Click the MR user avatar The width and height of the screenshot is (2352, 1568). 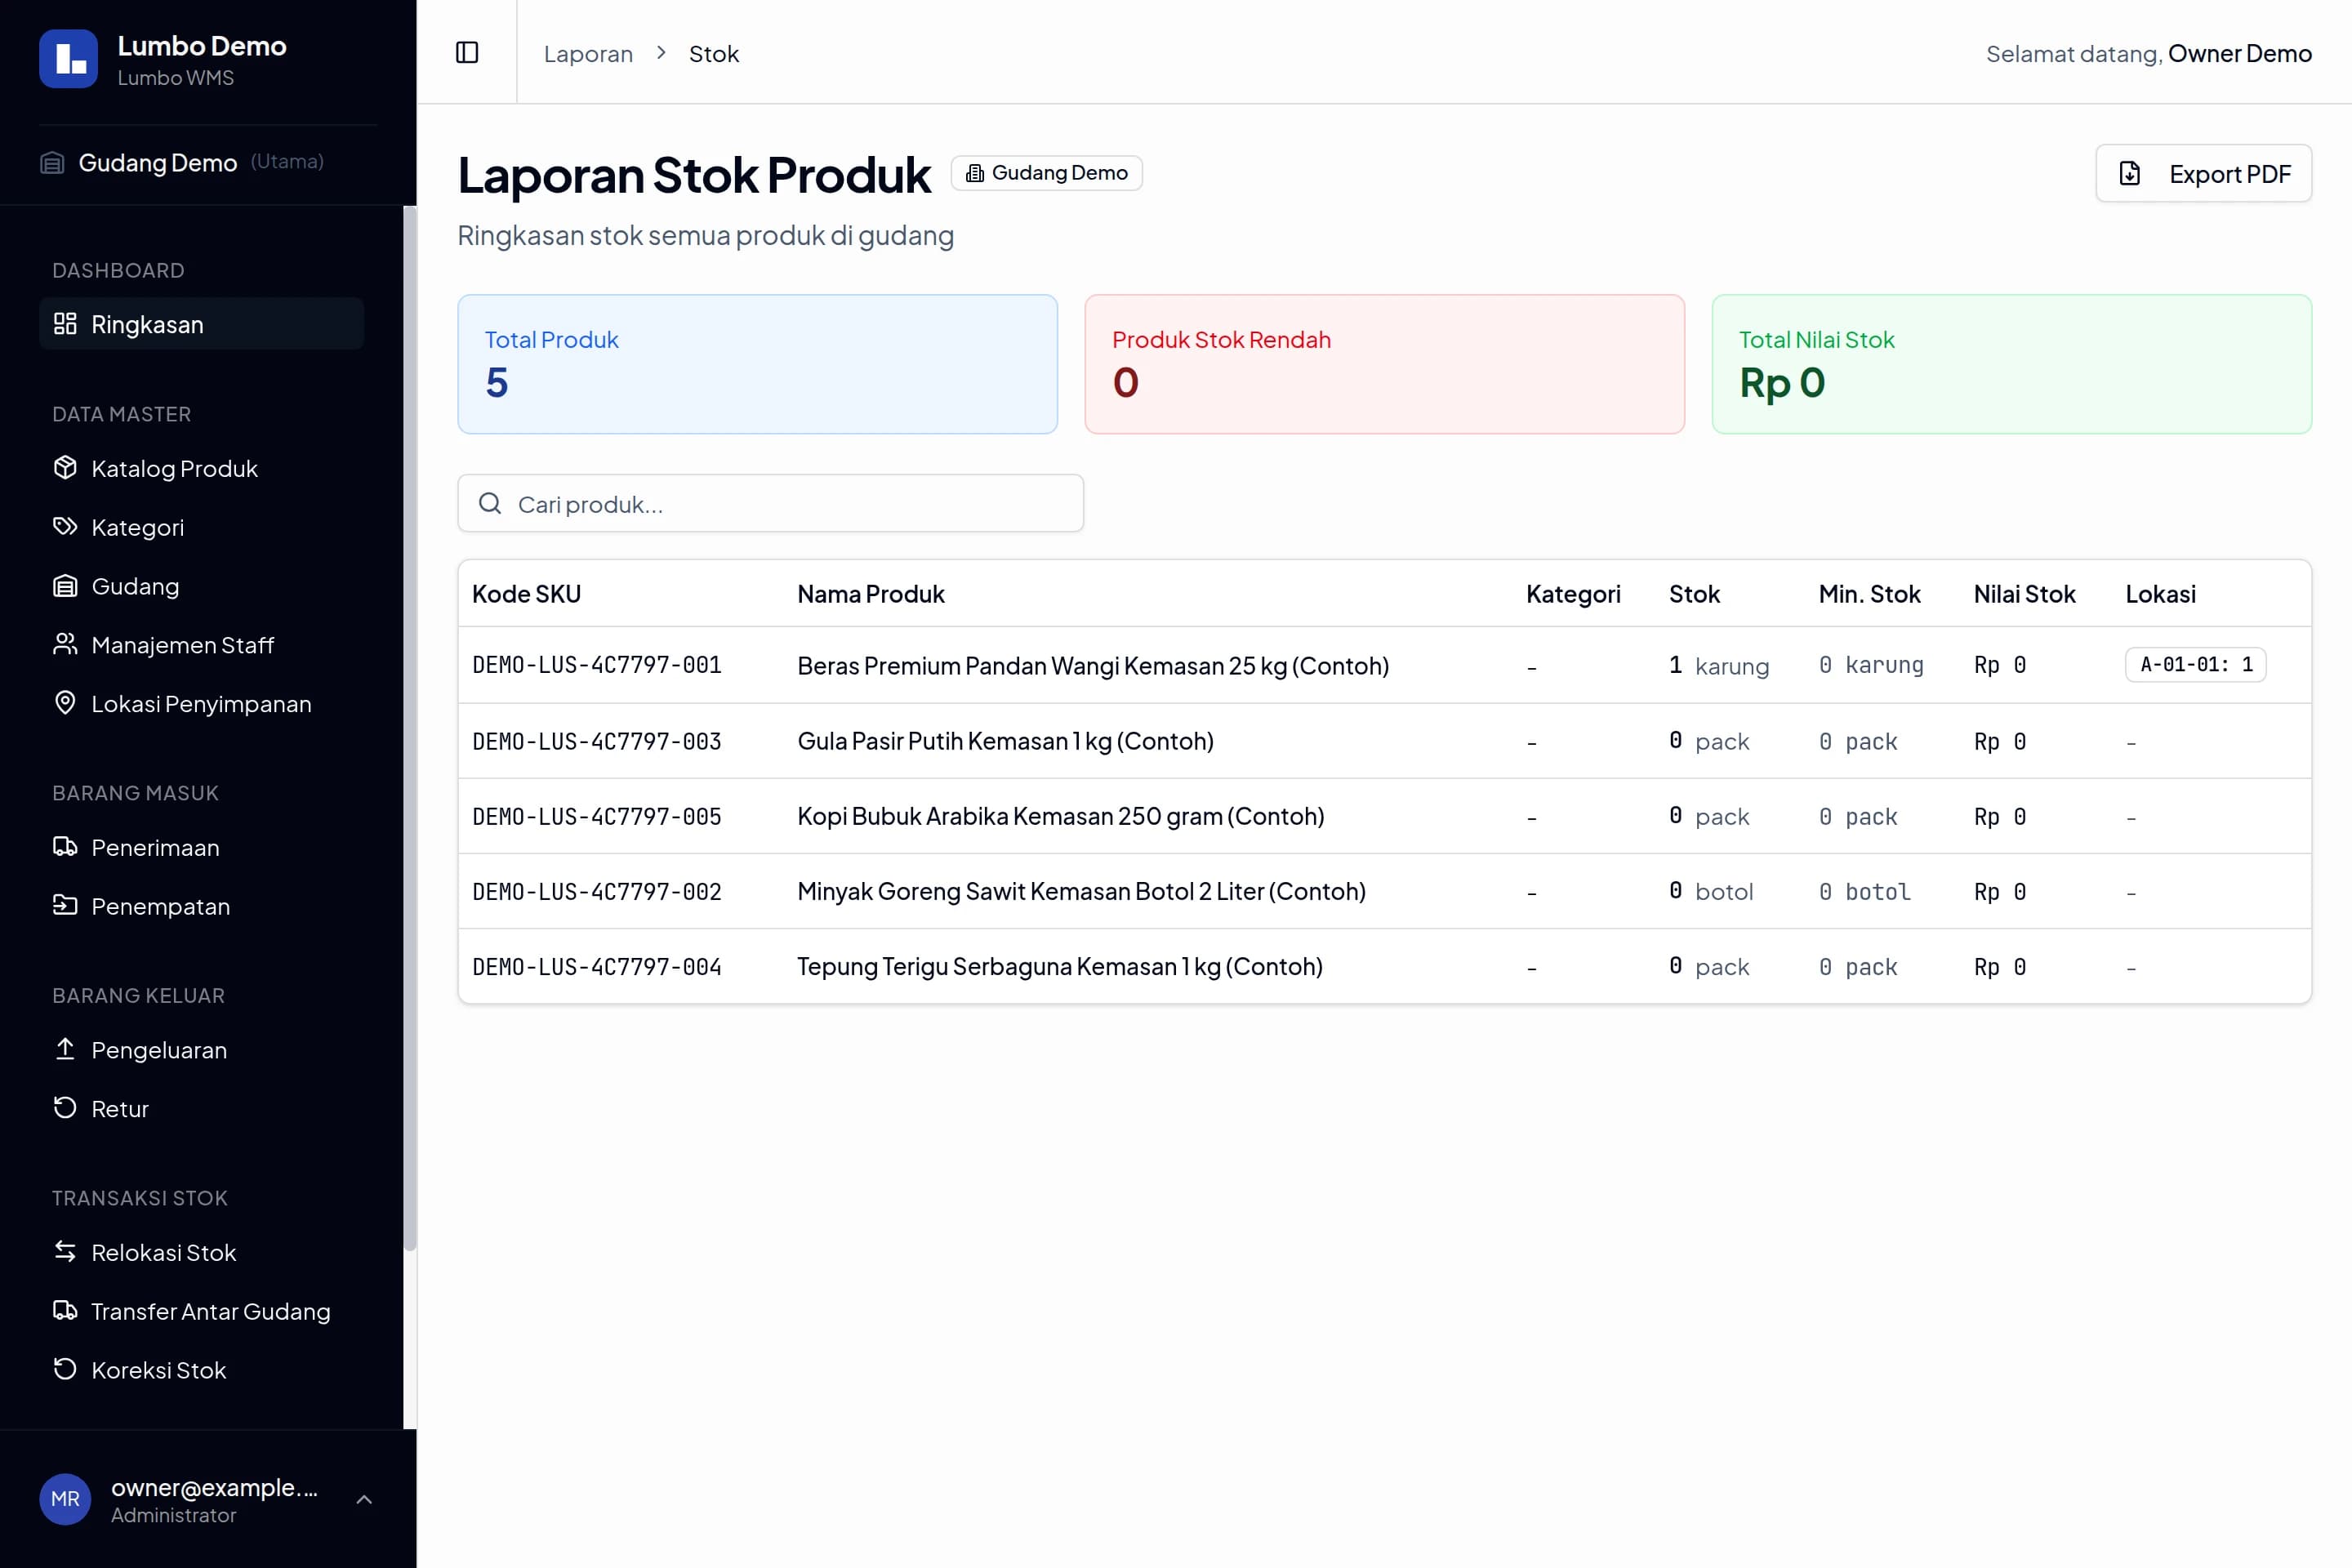coord(65,1499)
